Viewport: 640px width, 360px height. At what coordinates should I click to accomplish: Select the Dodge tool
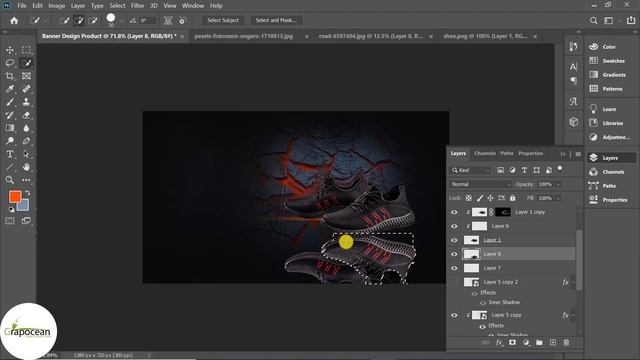point(10,141)
